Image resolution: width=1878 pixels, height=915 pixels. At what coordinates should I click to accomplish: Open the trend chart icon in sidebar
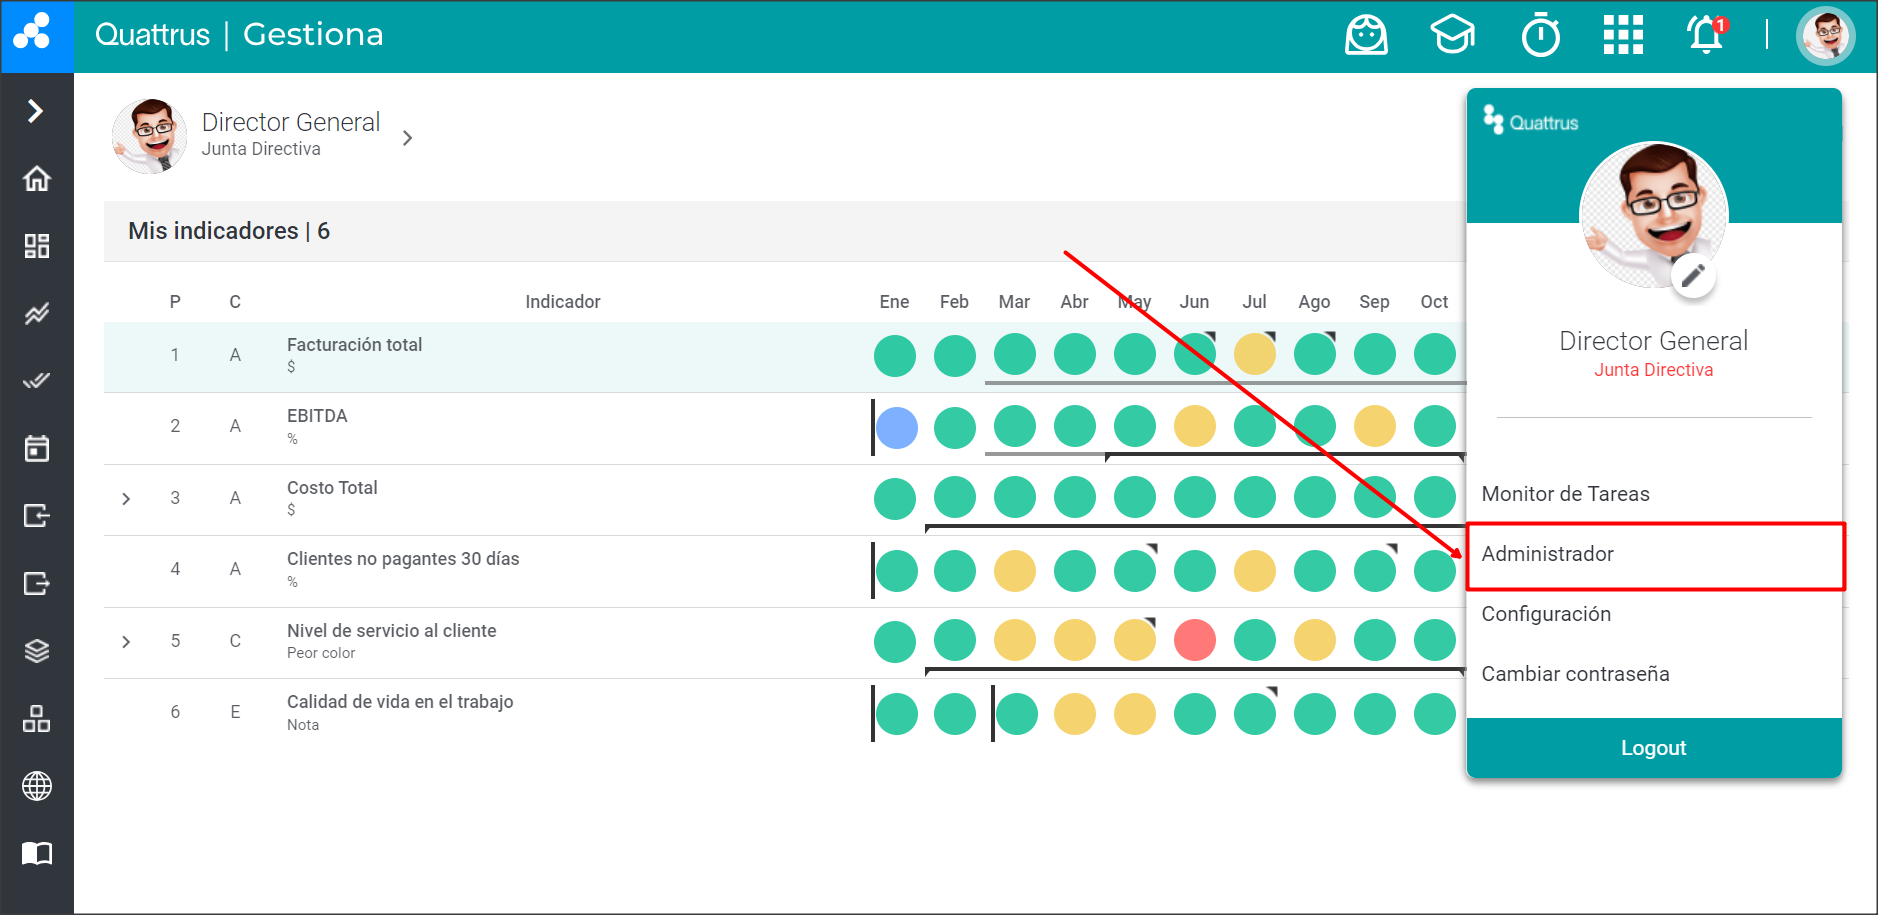pyautogui.click(x=37, y=314)
